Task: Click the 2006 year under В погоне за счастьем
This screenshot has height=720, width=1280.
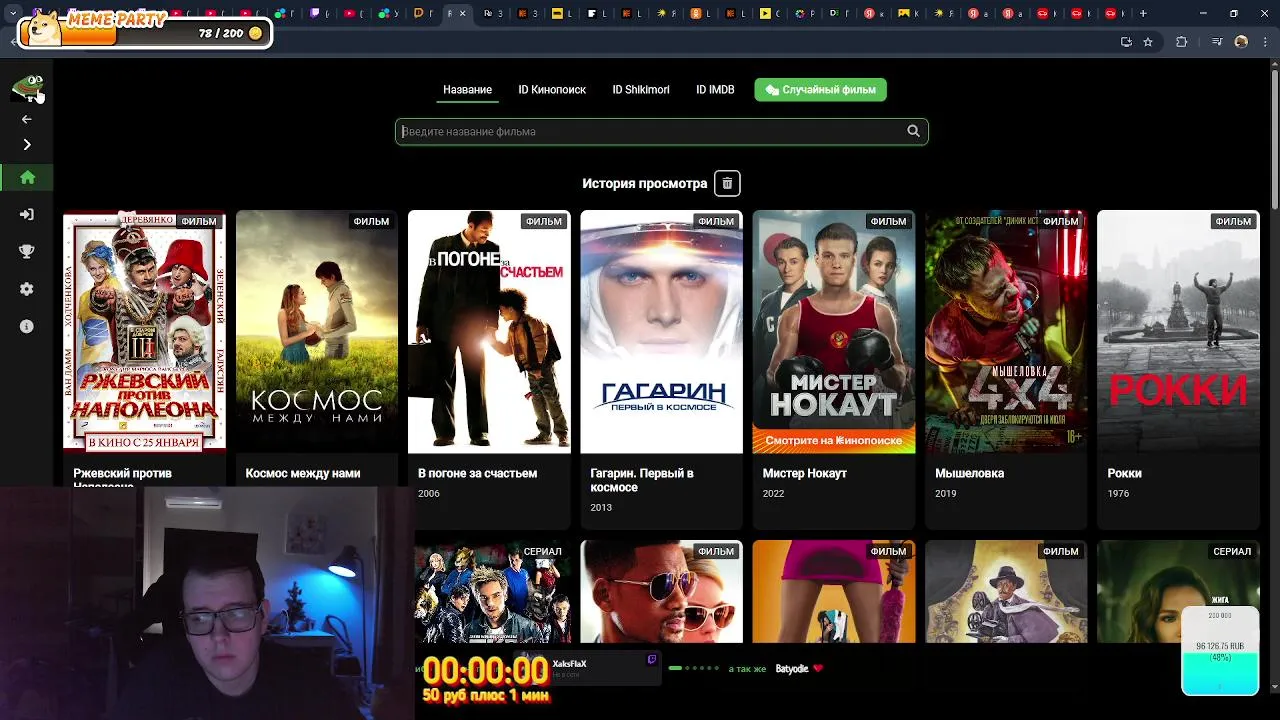Action: pyautogui.click(x=429, y=493)
